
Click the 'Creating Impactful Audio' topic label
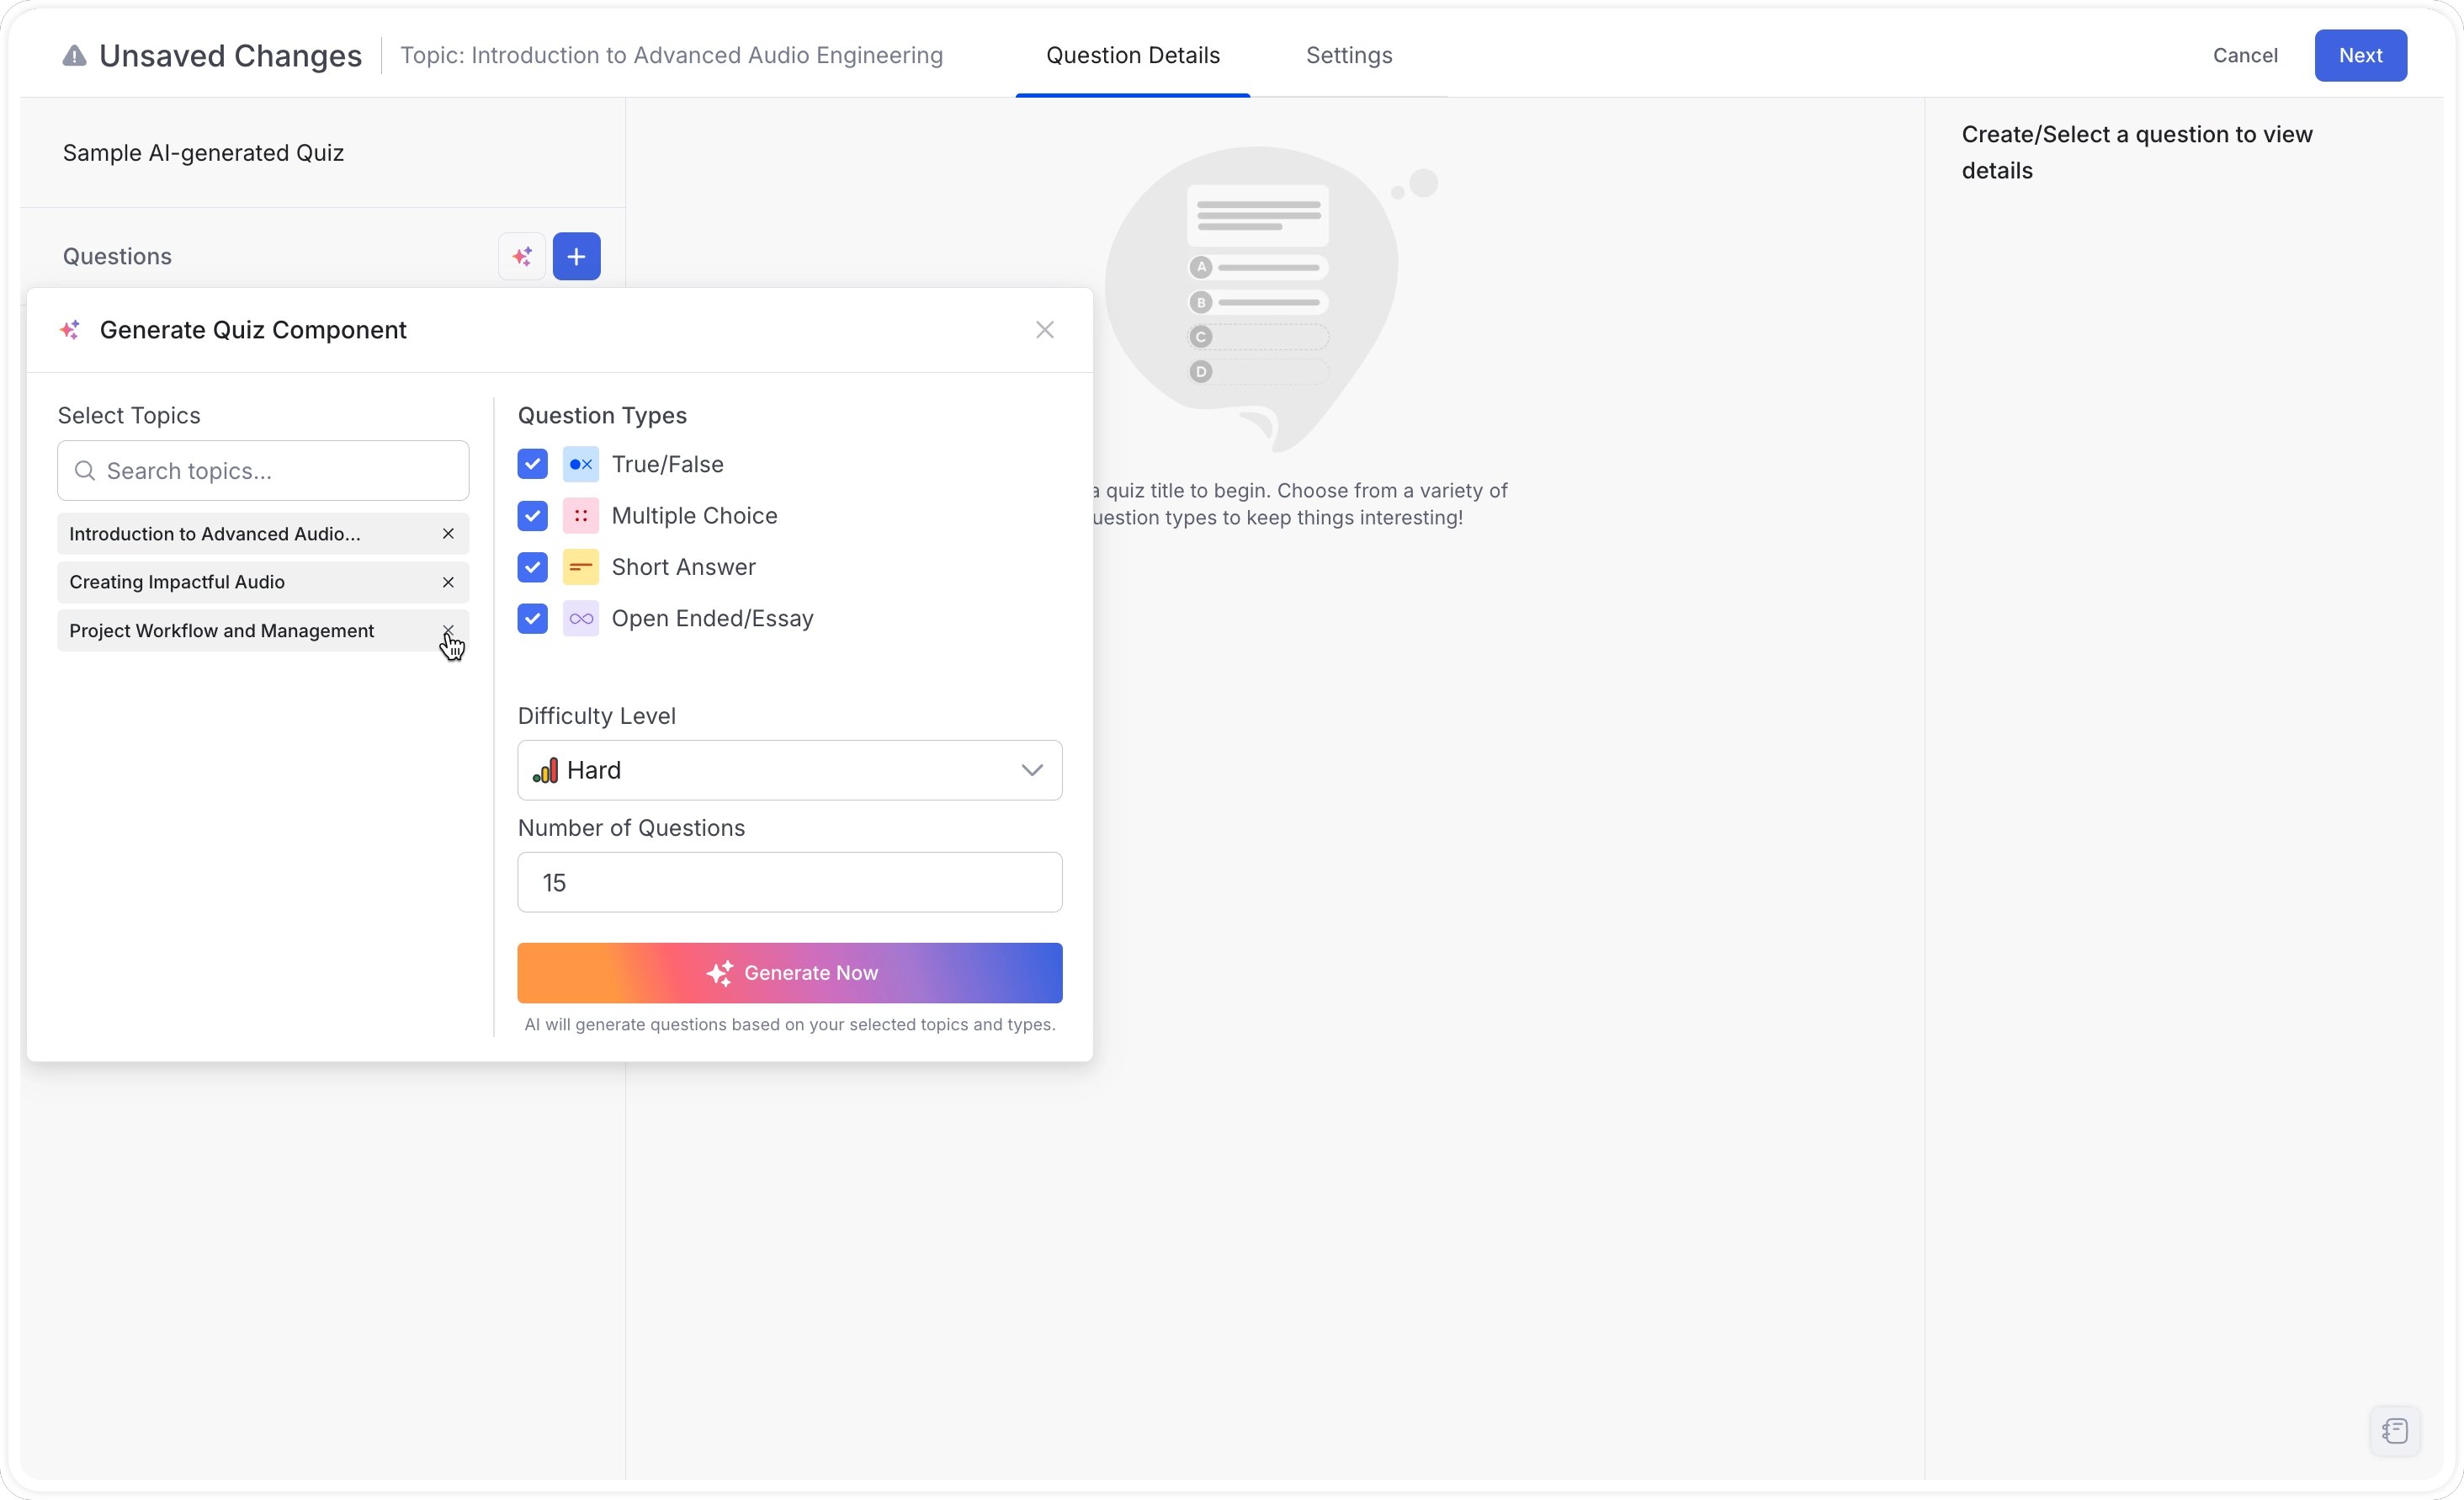177,582
